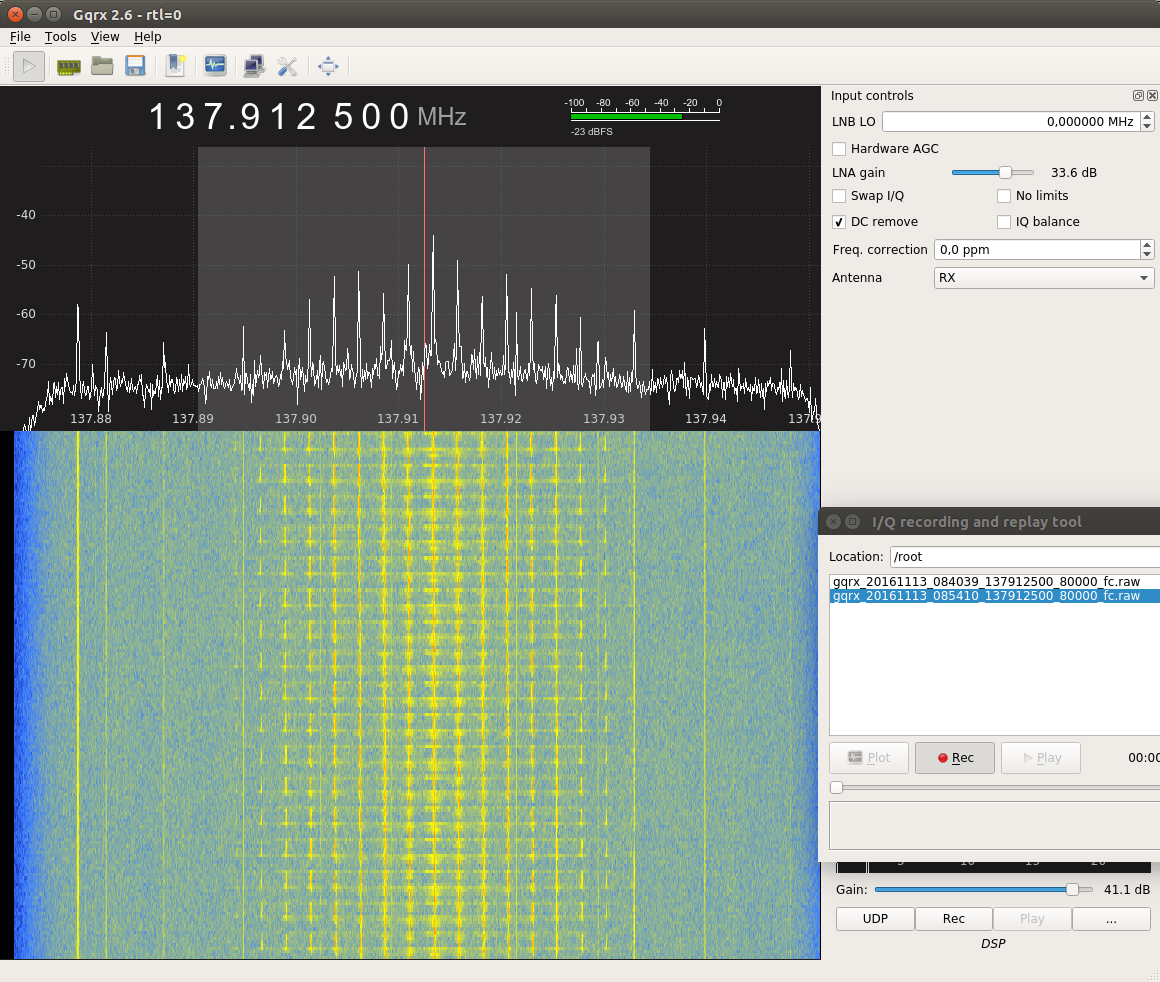The image size is (1160, 982).
Task: Enable the Swap I/Q checkbox
Action: (839, 196)
